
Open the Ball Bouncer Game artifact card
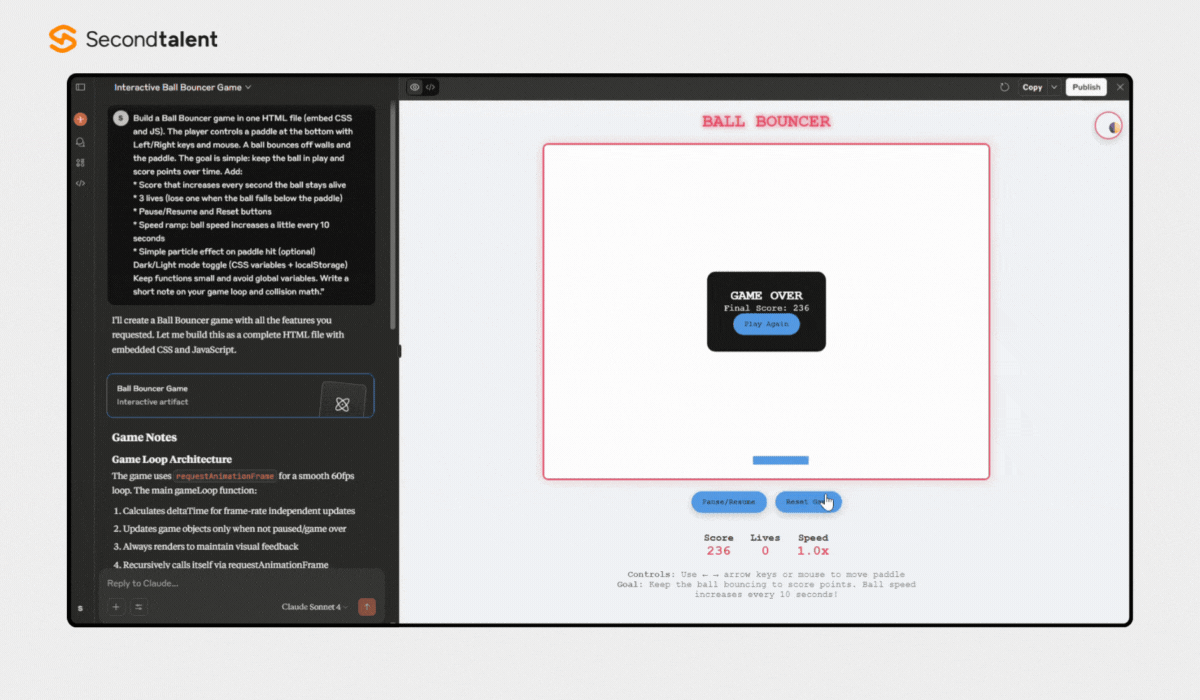(x=240, y=395)
